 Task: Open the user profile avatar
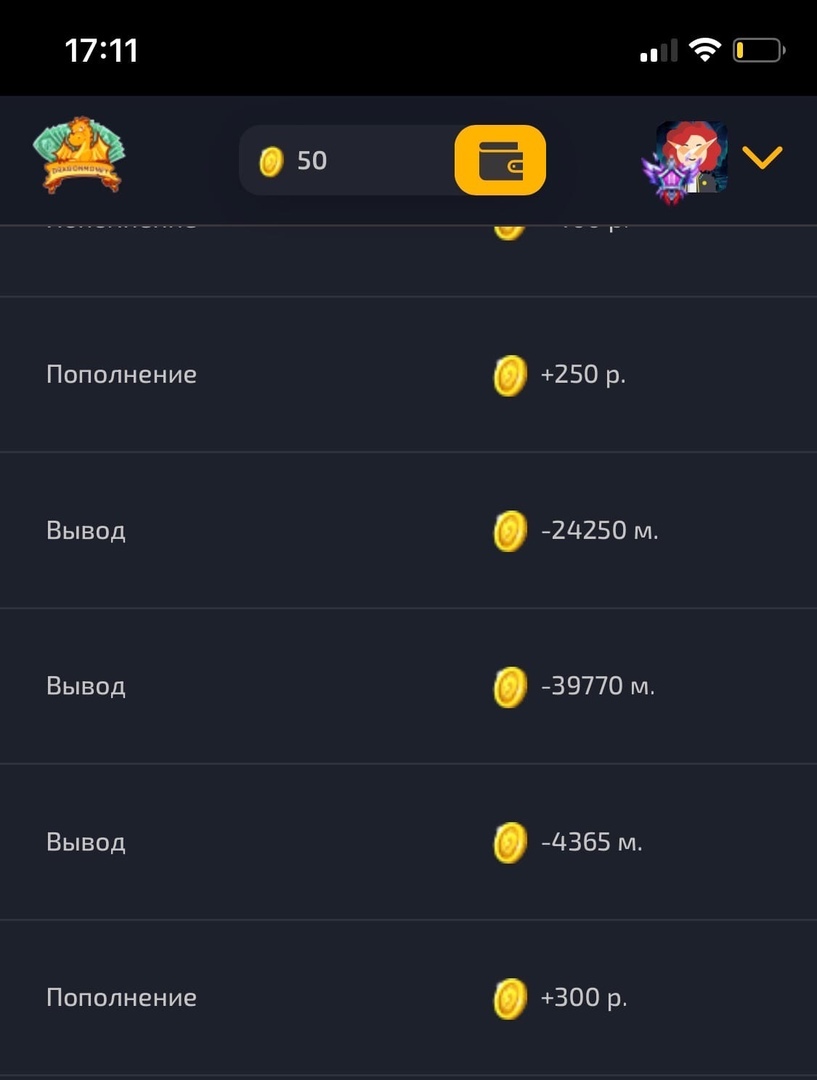686,159
